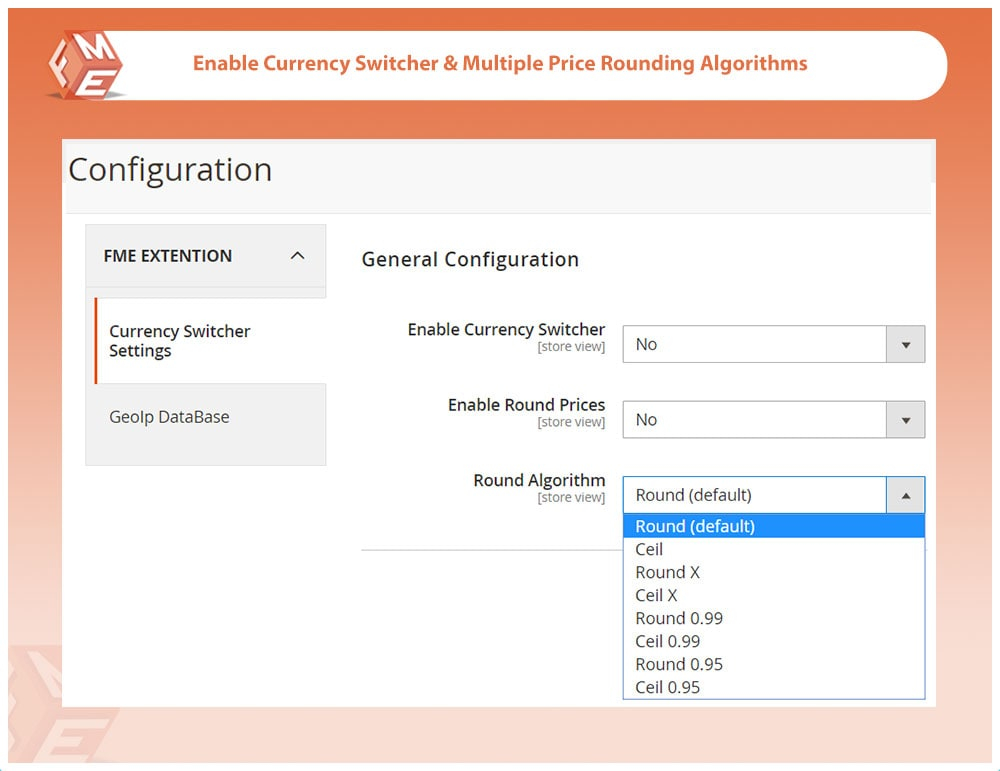This screenshot has width=1000, height=771.
Task: Choose Round 0.99 rounding option
Action: point(679,618)
